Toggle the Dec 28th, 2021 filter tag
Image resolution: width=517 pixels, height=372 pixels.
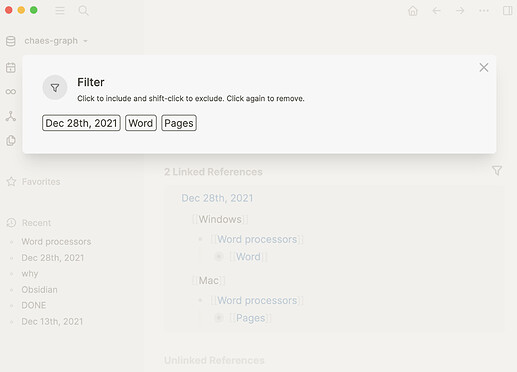point(81,123)
